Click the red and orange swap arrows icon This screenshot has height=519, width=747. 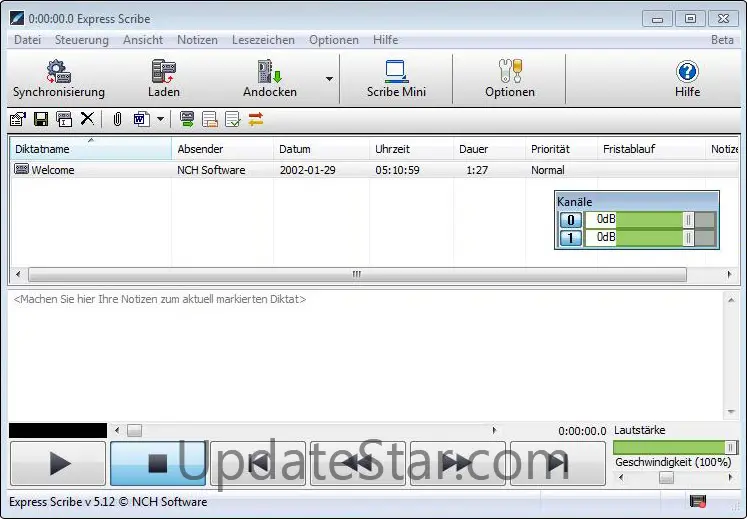pyautogui.click(x=256, y=119)
